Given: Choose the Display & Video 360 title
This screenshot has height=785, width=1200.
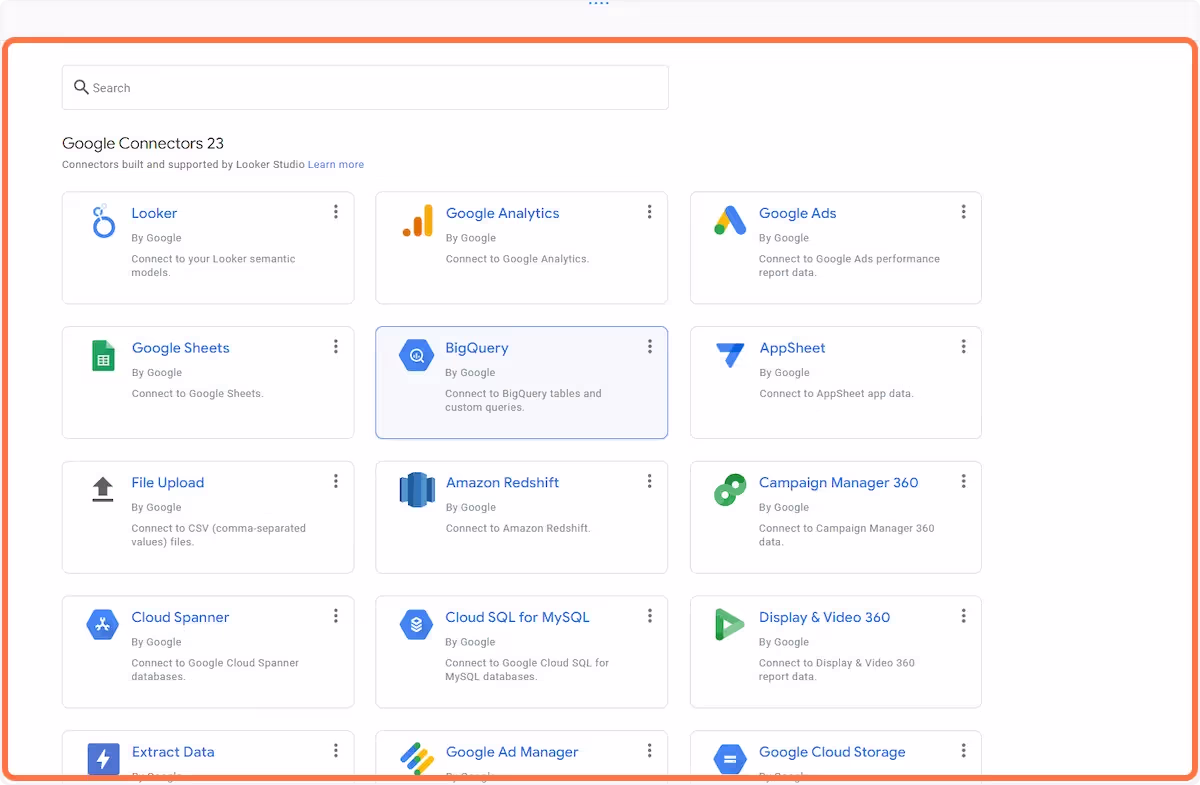Looking at the screenshot, I should click(x=824, y=618).
